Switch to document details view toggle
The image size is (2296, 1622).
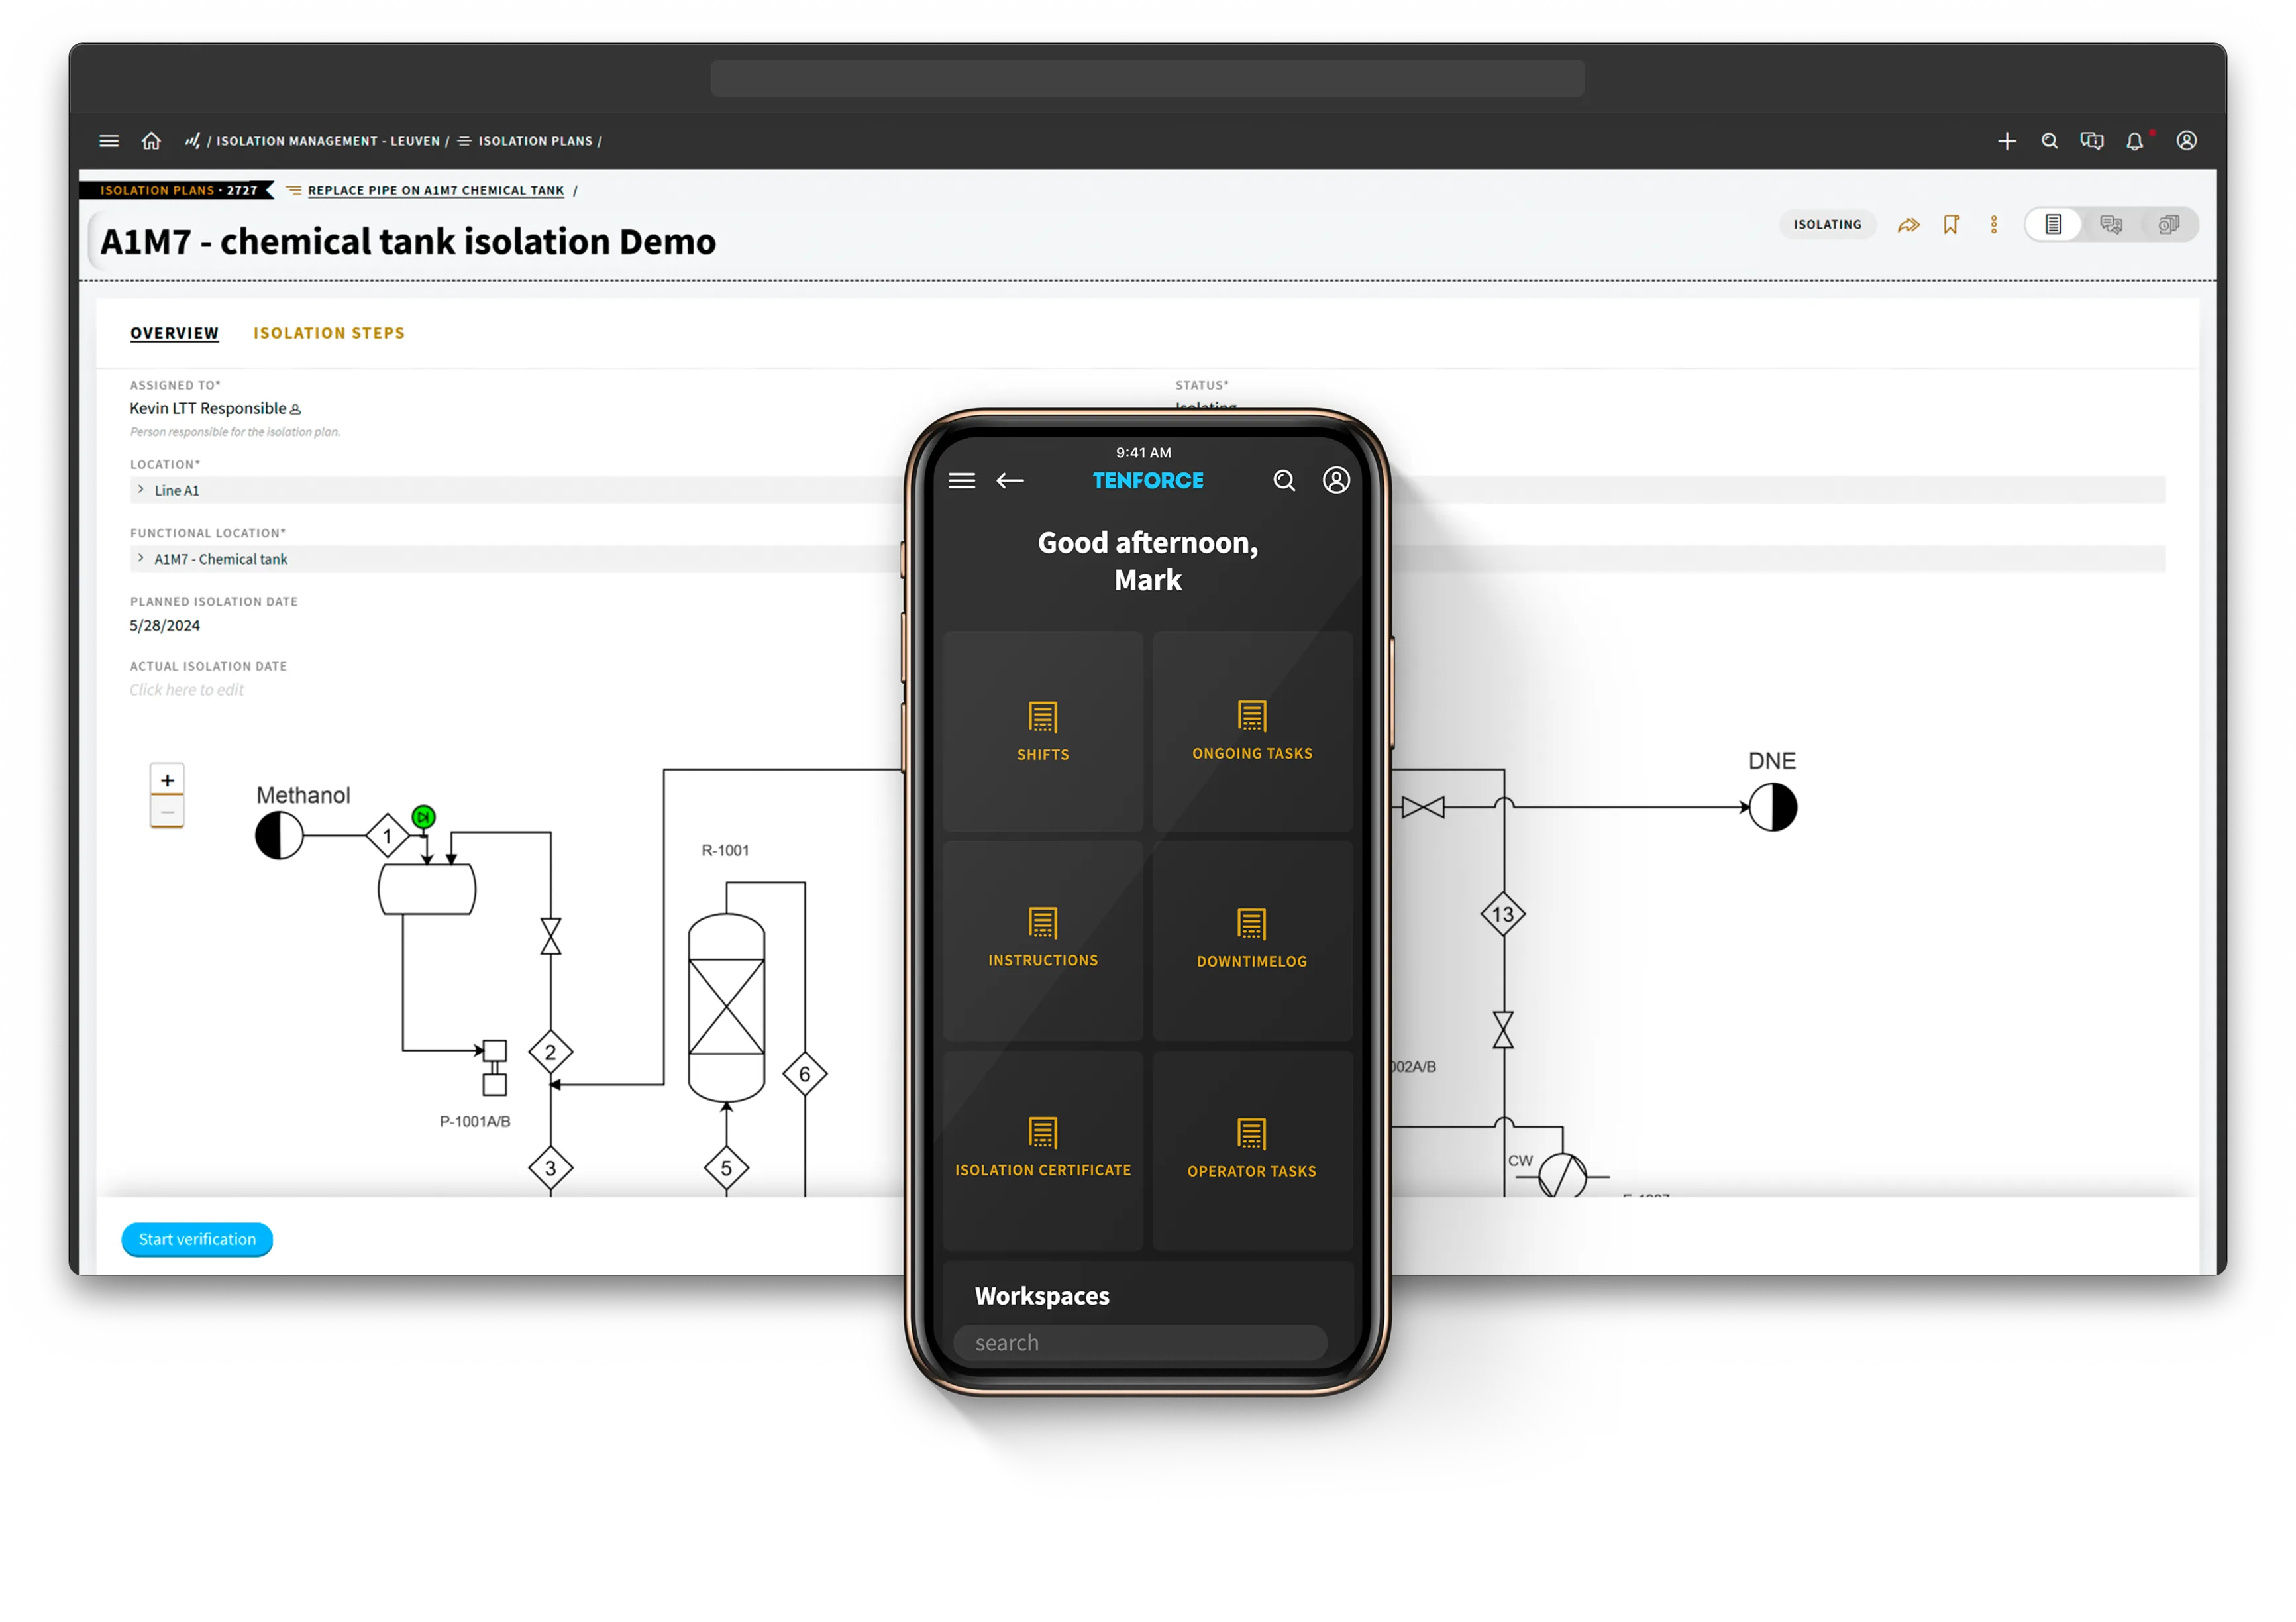(x=2053, y=225)
